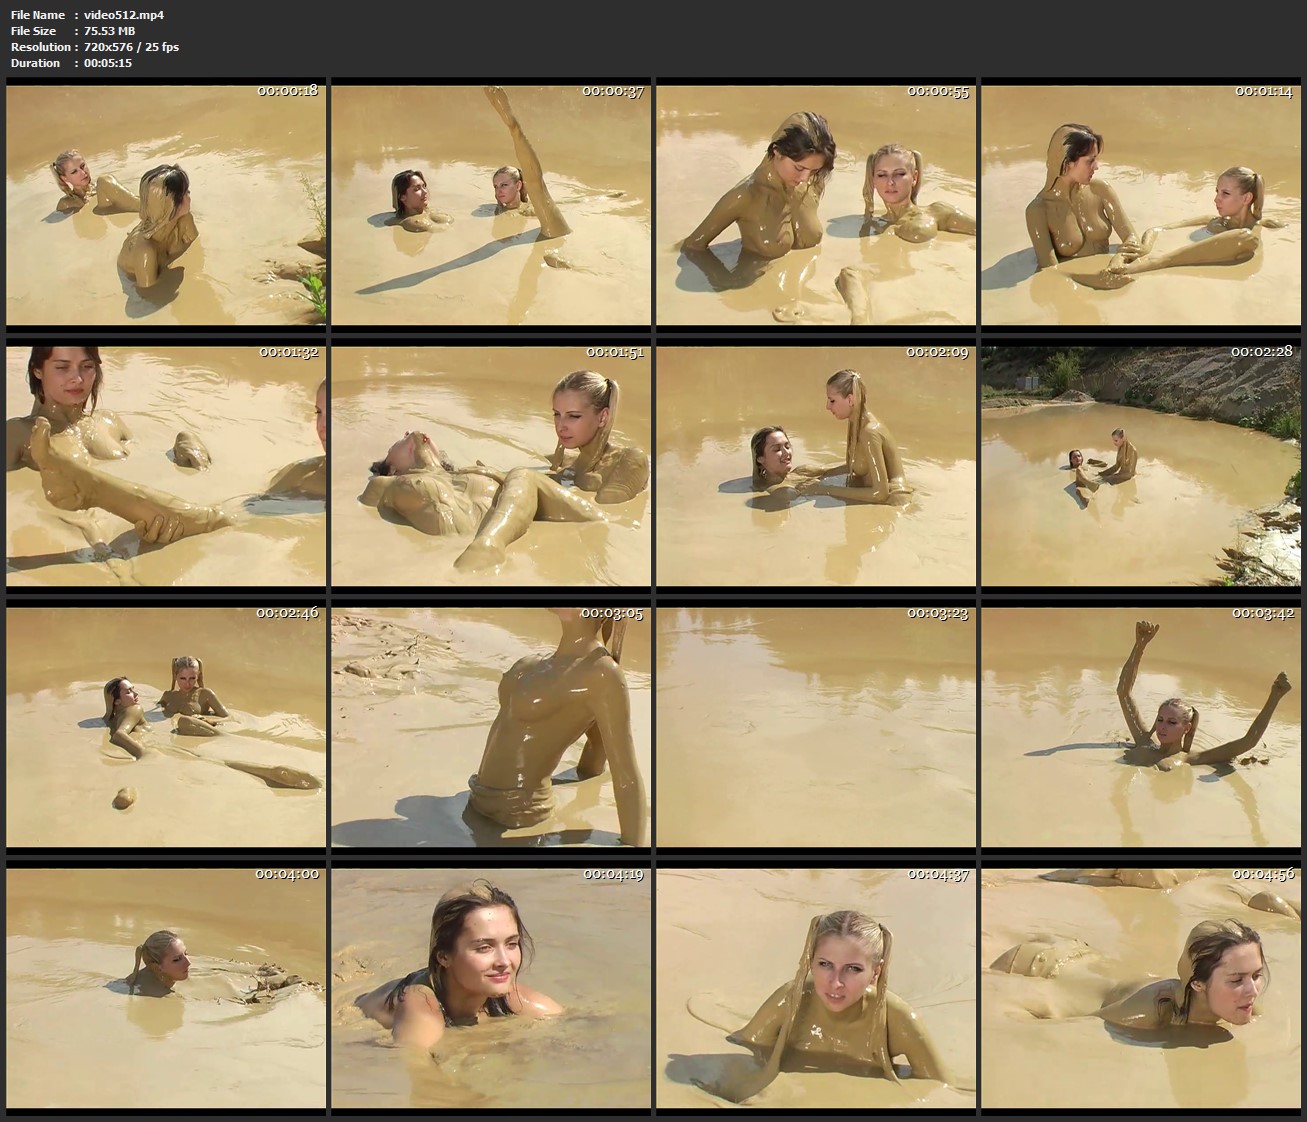Image resolution: width=1307 pixels, height=1122 pixels.
Task: Choose the last thumbnail stamped 00:04:56
Action: [1141, 988]
